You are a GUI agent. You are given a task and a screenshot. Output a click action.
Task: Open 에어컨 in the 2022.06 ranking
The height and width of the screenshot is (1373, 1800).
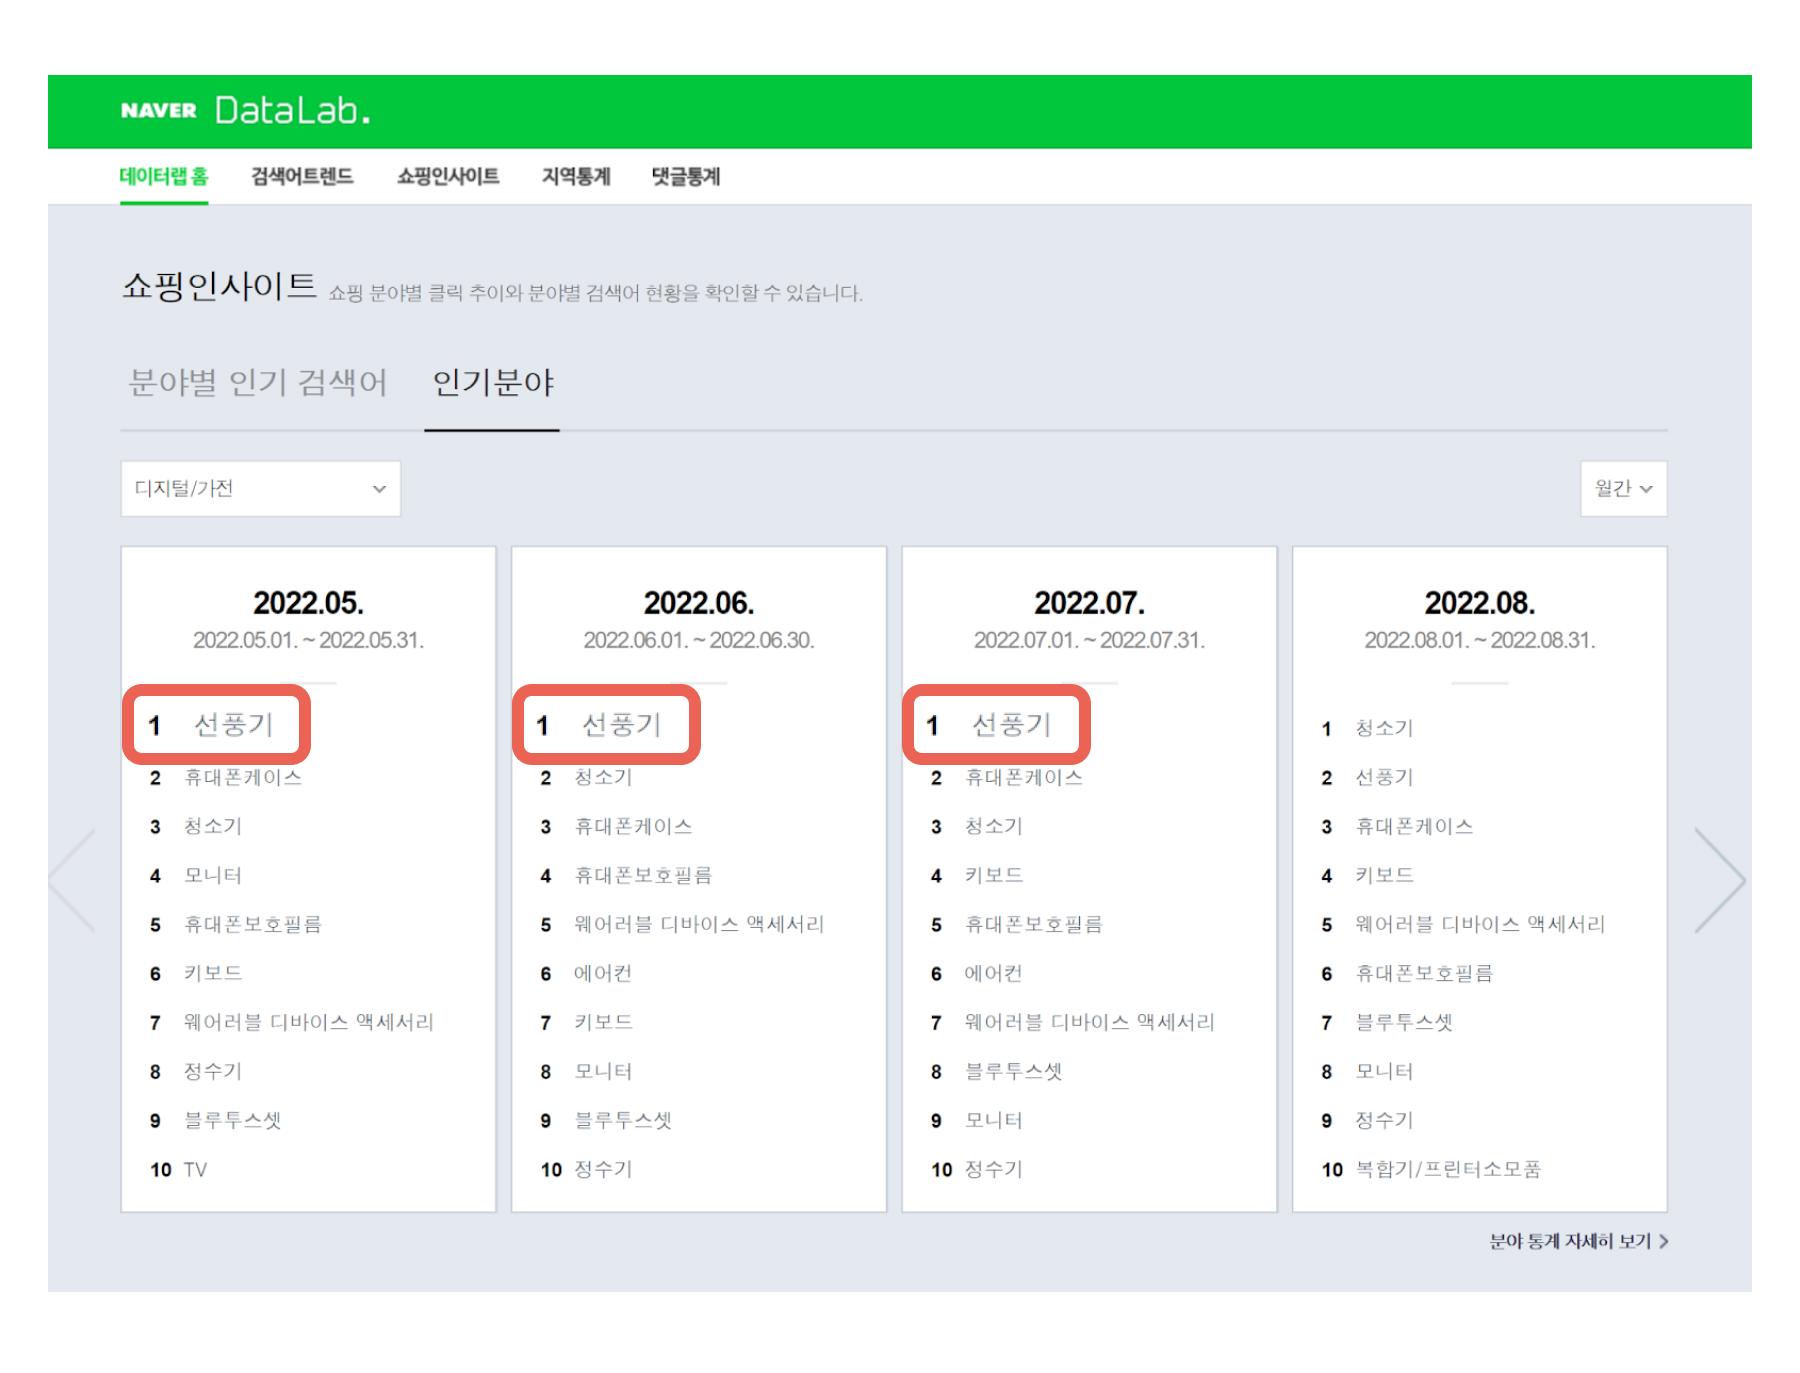[x=602, y=973]
